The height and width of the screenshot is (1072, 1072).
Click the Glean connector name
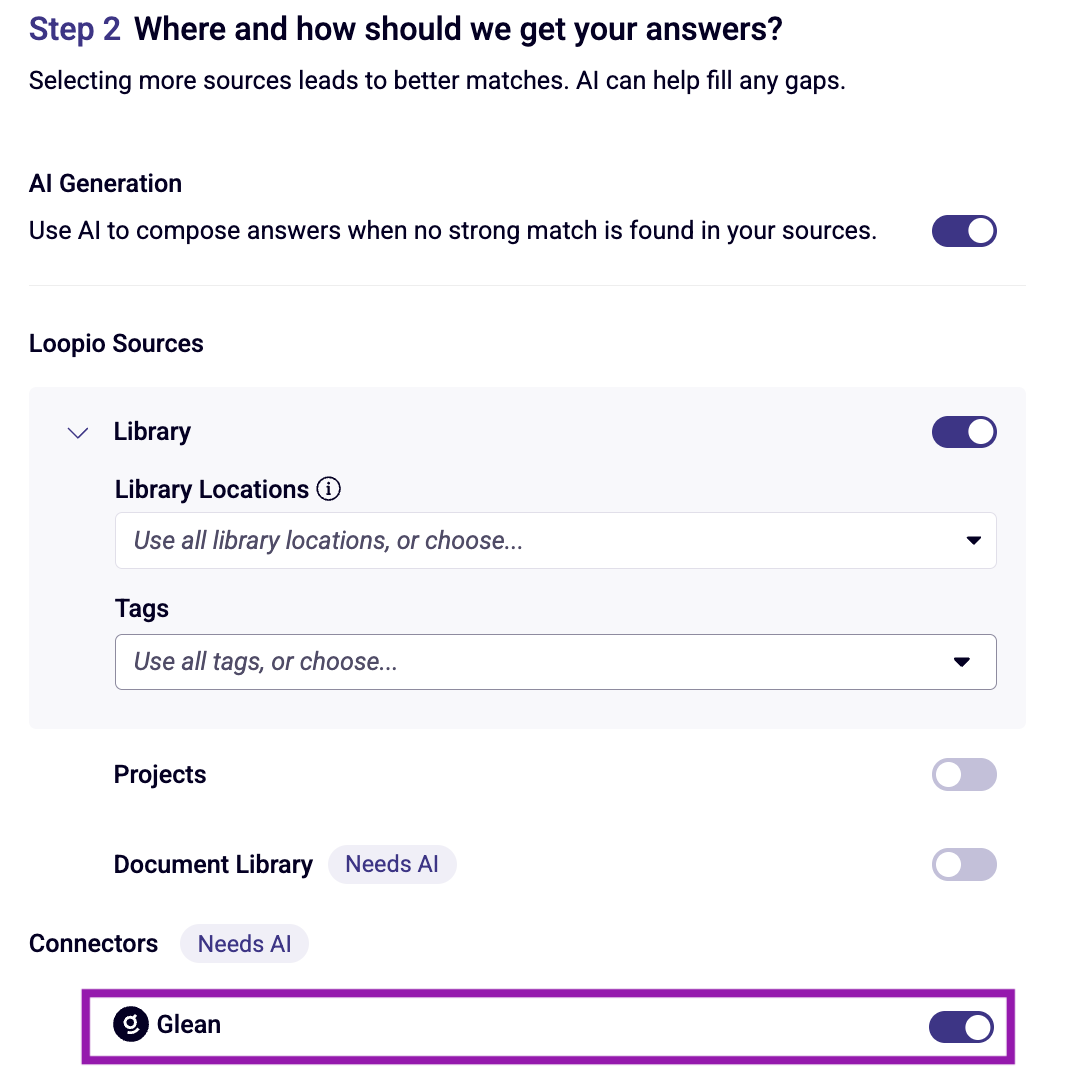click(189, 1024)
